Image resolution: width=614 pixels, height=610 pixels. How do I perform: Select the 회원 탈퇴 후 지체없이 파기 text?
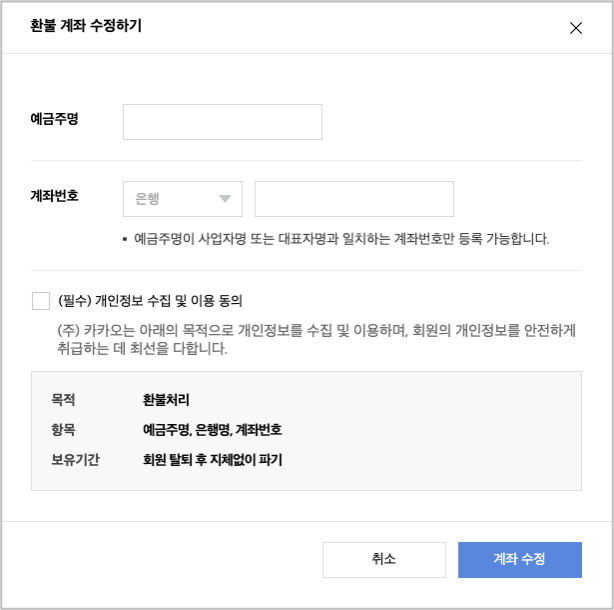click(212, 460)
